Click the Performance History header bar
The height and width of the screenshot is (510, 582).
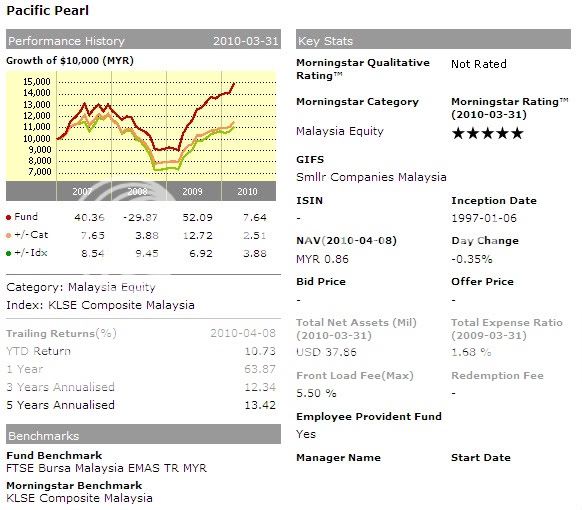(143, 39)
